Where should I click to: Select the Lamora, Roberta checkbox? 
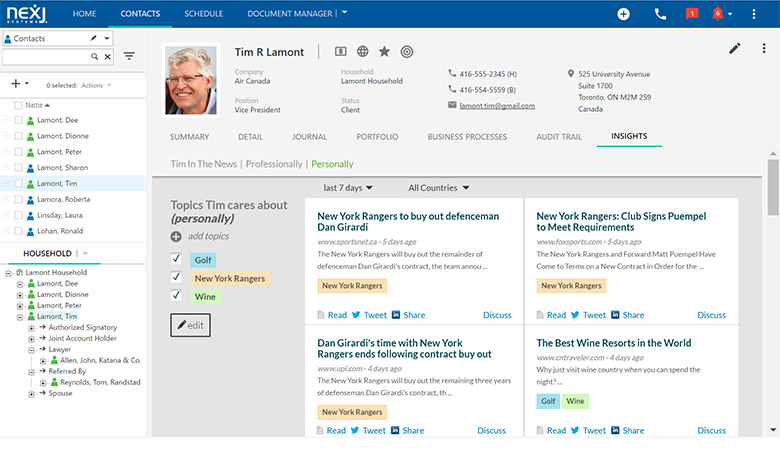[x=18, y=199]
